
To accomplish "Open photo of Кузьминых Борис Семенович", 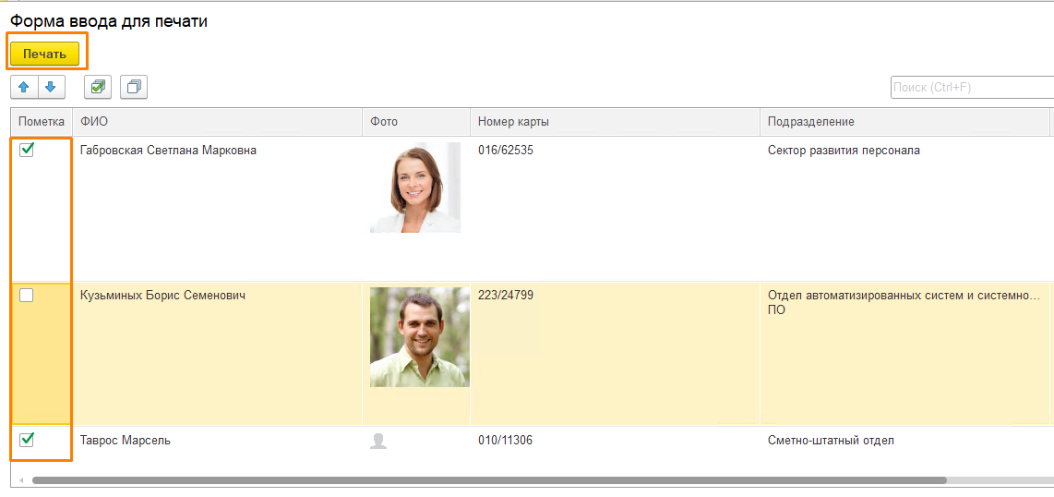I will [x=419, y=337].
